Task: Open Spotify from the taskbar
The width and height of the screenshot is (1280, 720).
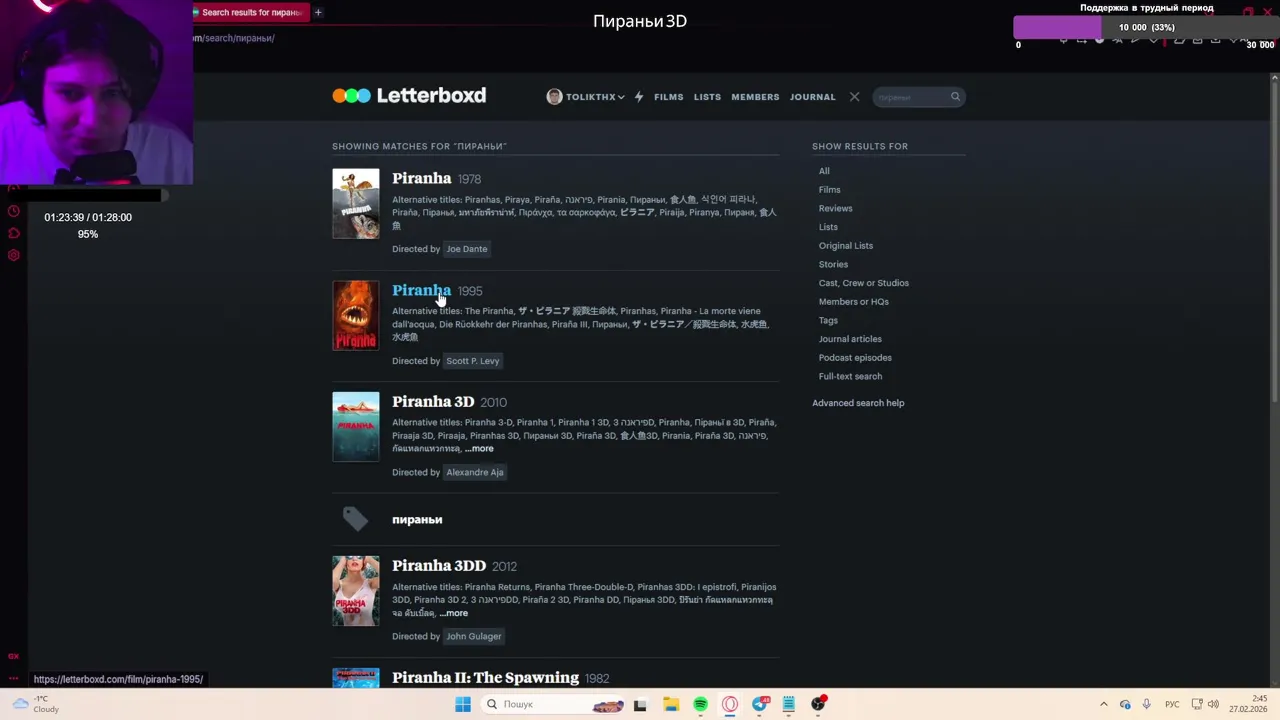Action: (x=700, y=704)
